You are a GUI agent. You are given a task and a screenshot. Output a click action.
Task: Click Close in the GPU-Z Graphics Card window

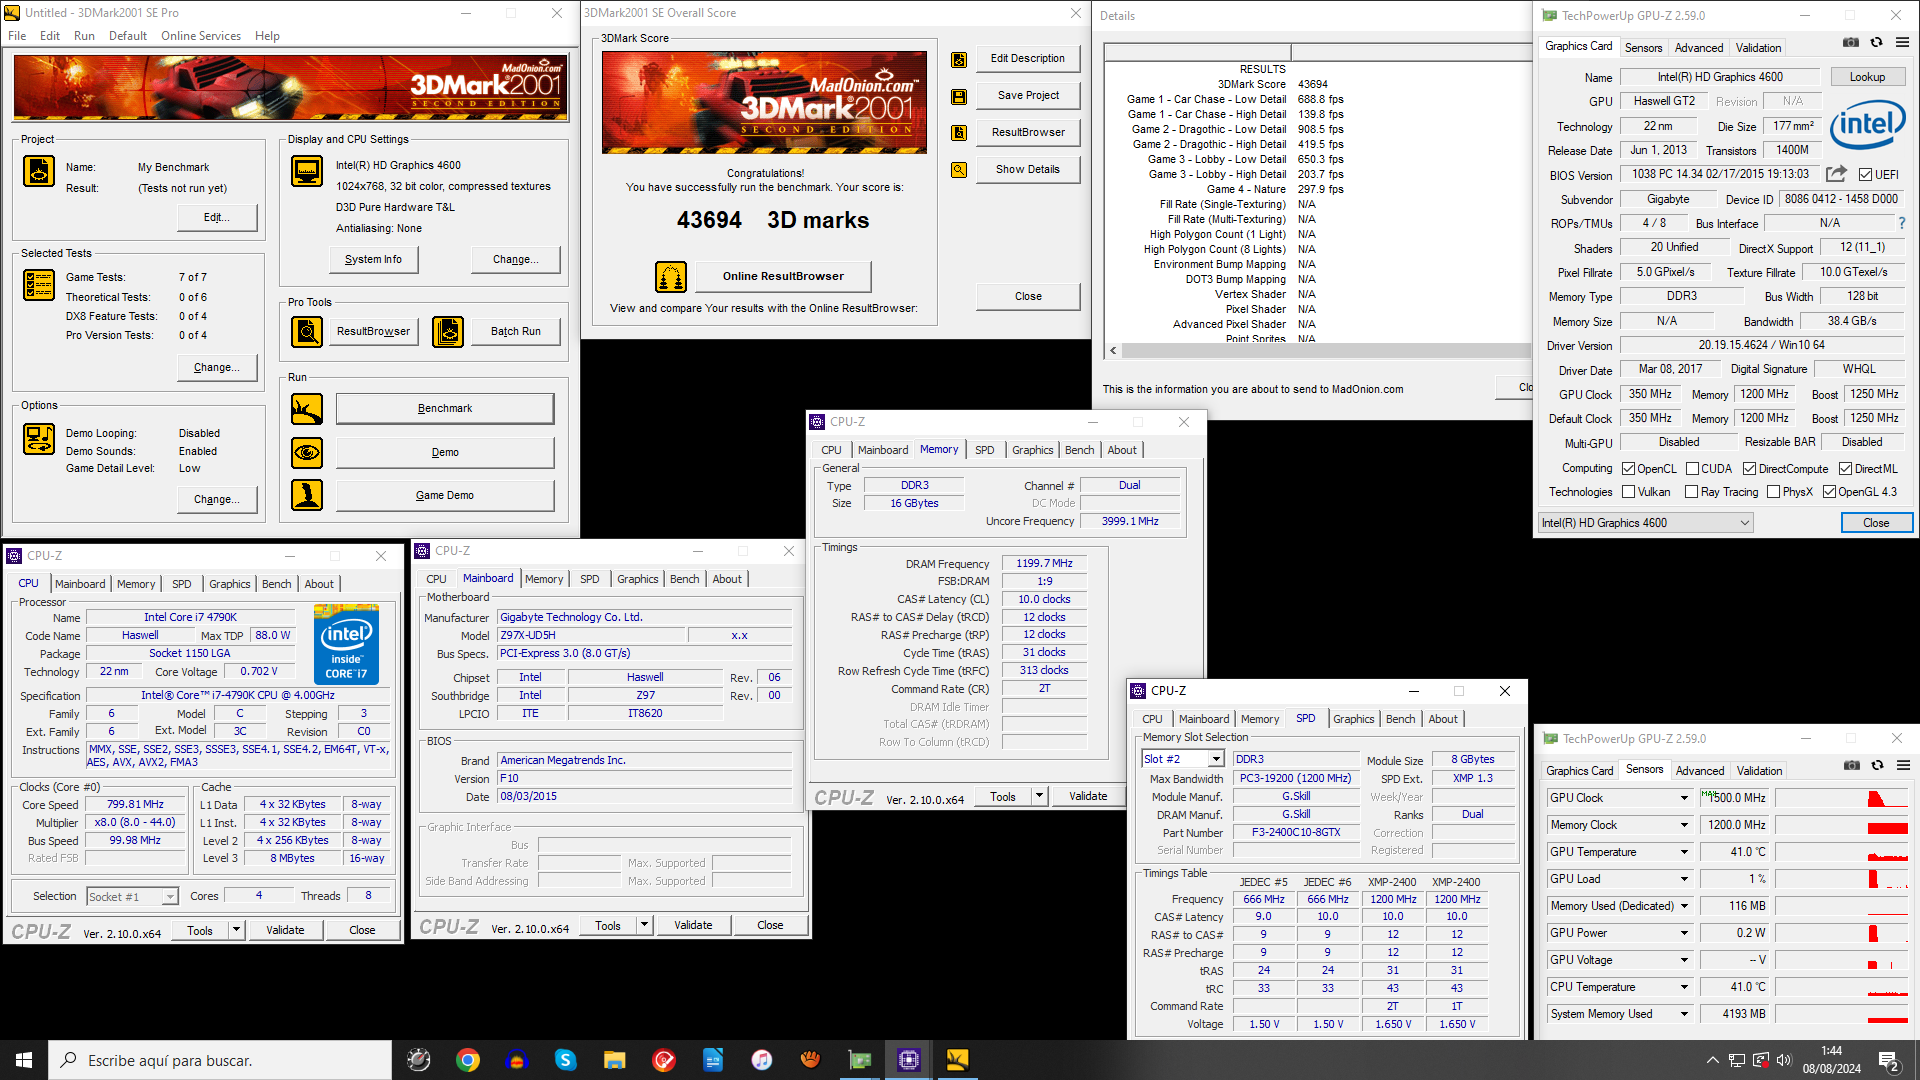1876,523
